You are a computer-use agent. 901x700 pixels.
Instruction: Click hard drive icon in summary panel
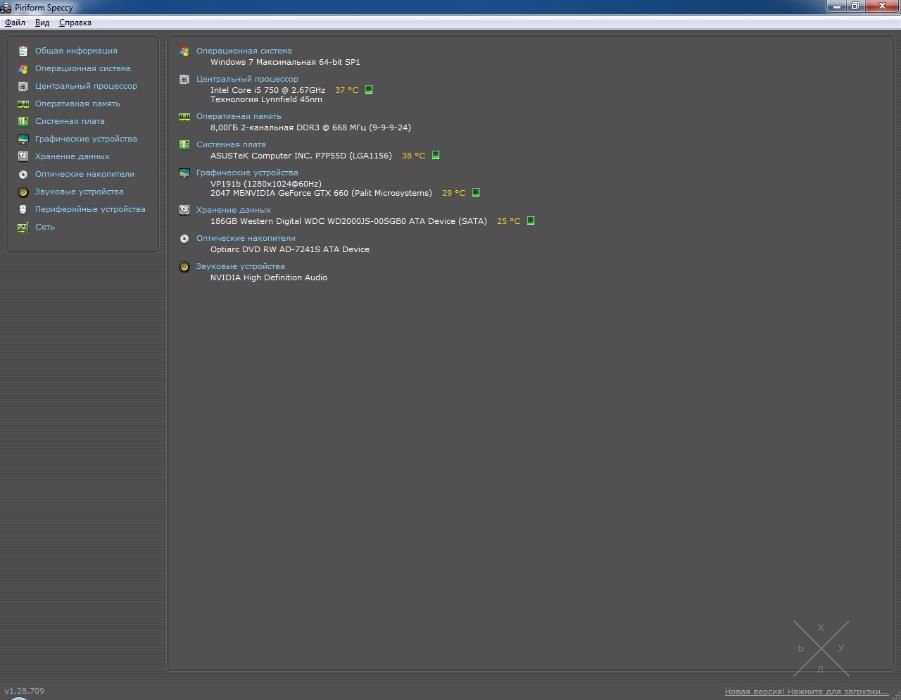[x=184, y=210]
